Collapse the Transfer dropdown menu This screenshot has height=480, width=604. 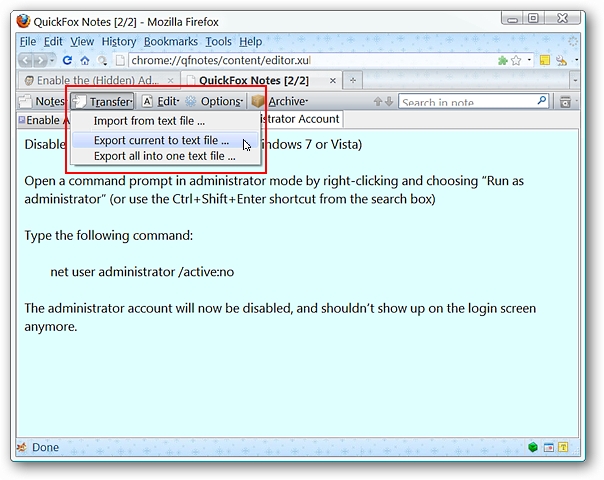point(102,101)
